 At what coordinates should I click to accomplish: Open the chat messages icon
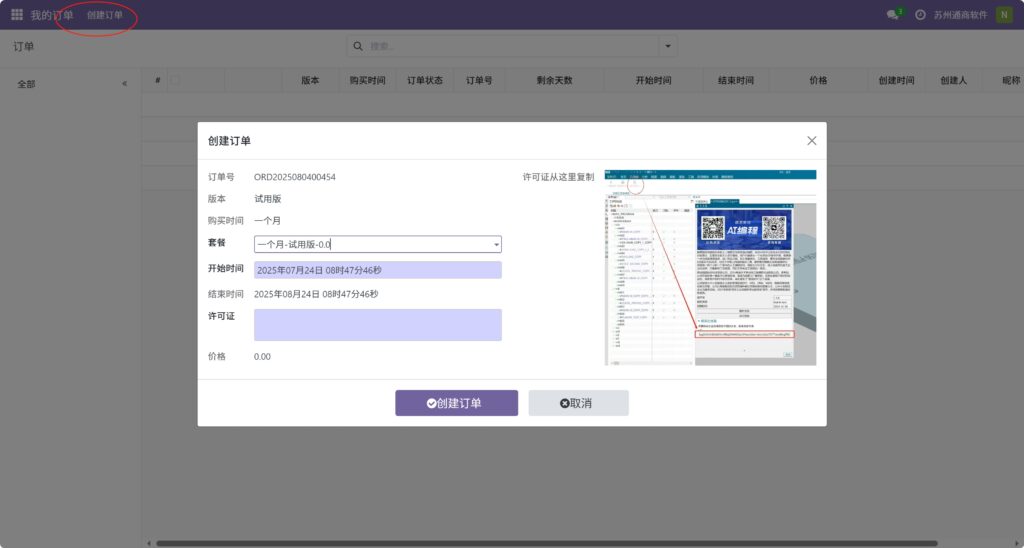click(893, 15)
